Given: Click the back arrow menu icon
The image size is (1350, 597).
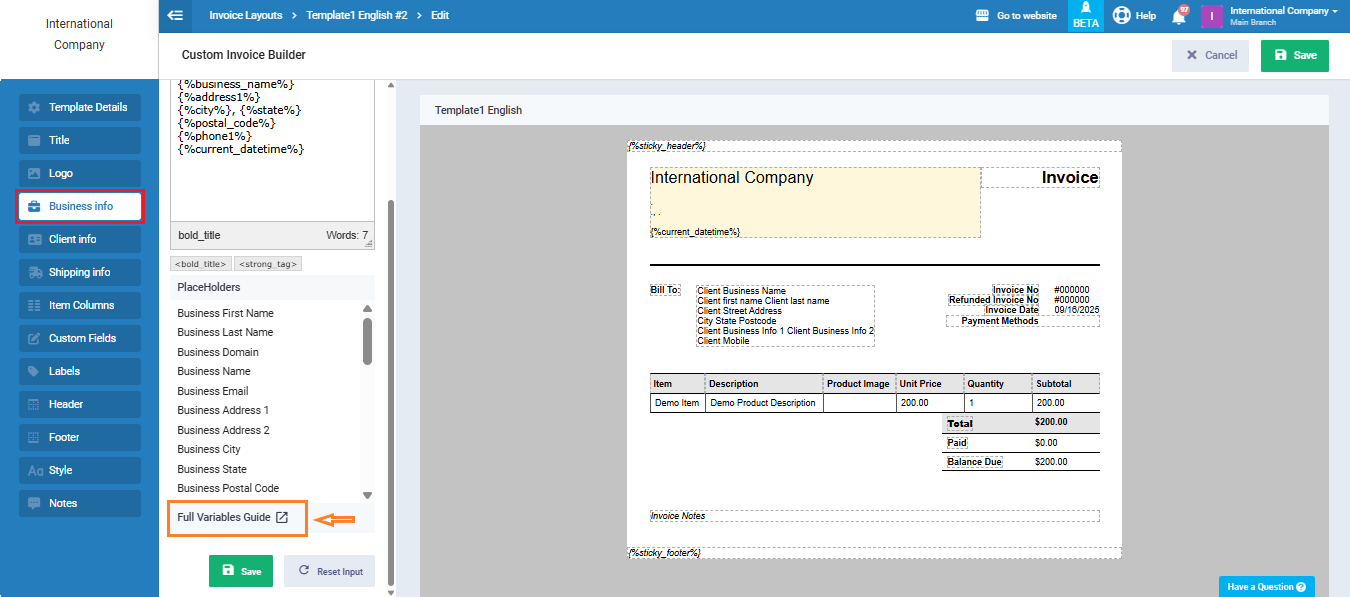Looking at the screenshot, I should (x=176, y=15).
